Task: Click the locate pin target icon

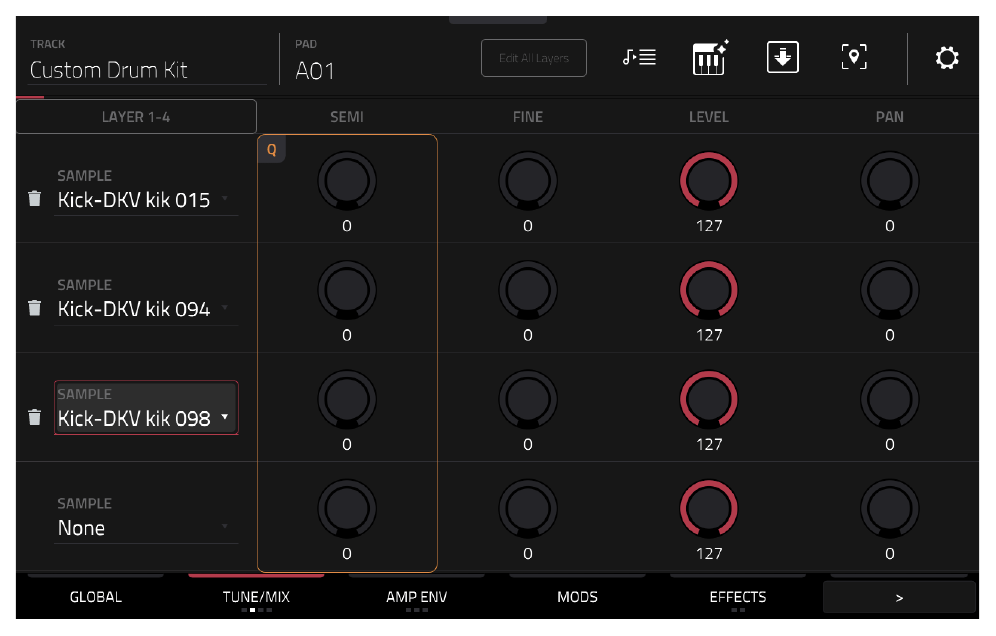Action: pos(854,58)
